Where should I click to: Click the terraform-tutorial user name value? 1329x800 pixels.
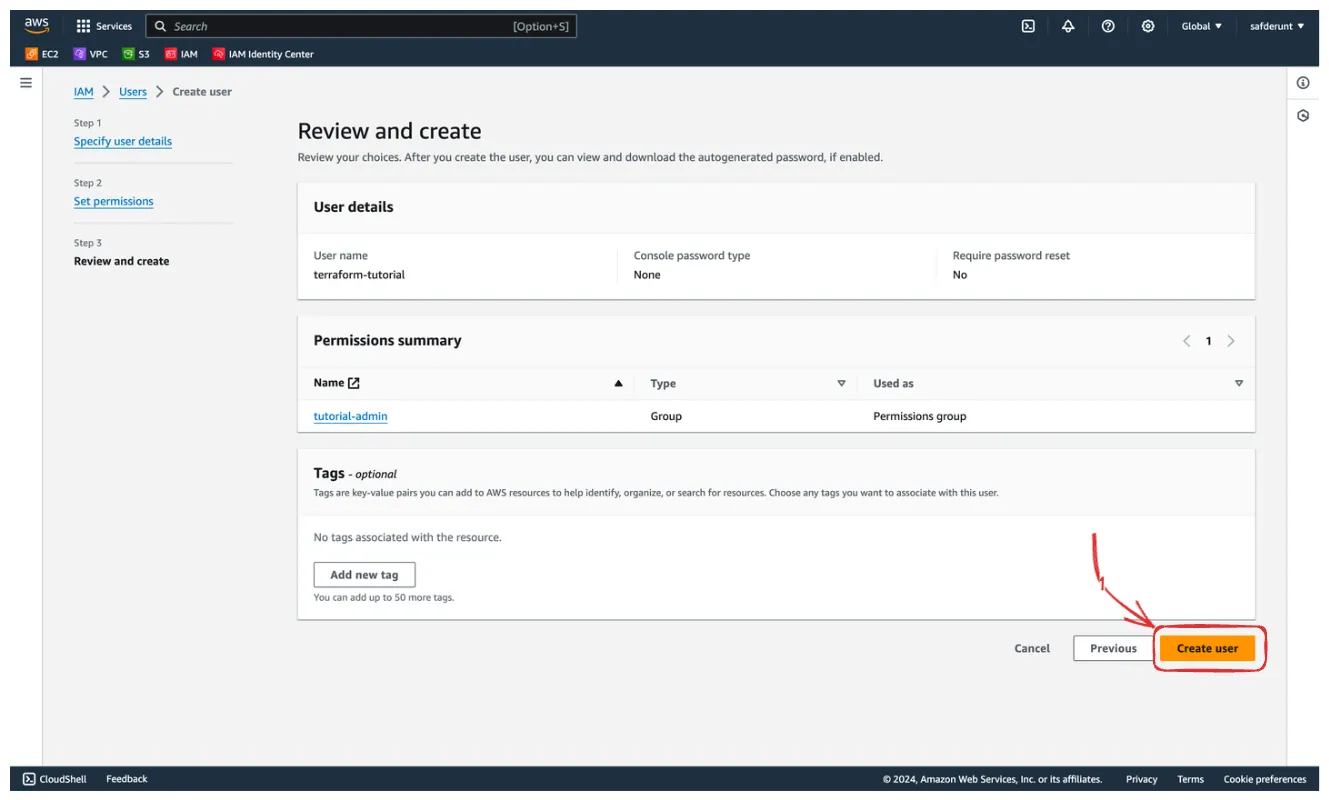coord(359,274)
